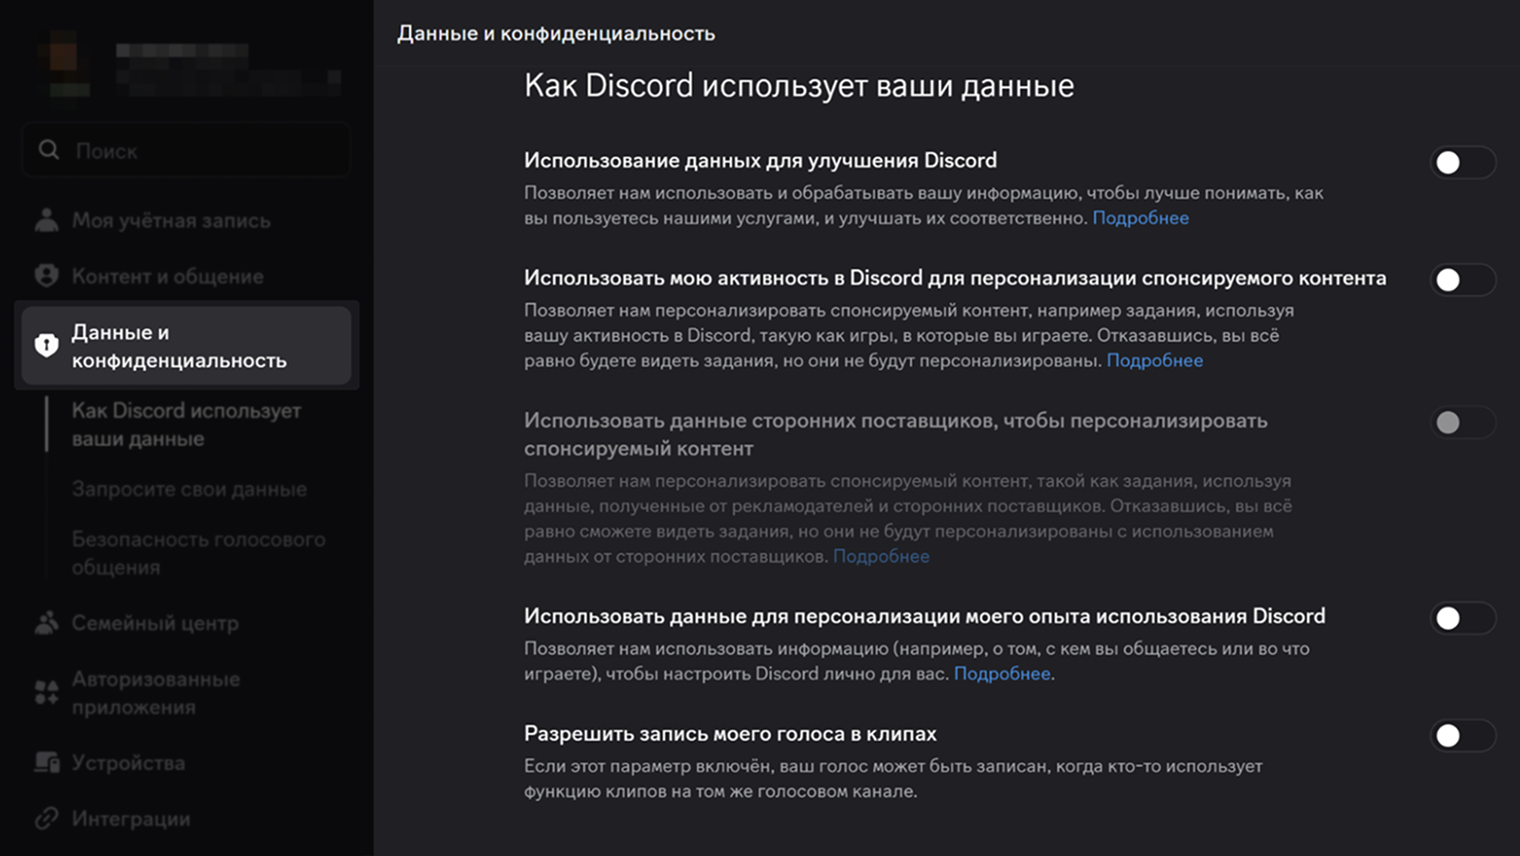Jump to Запросите свои данные subsection
Viewport: 1520px width, 856px height.
189,489
